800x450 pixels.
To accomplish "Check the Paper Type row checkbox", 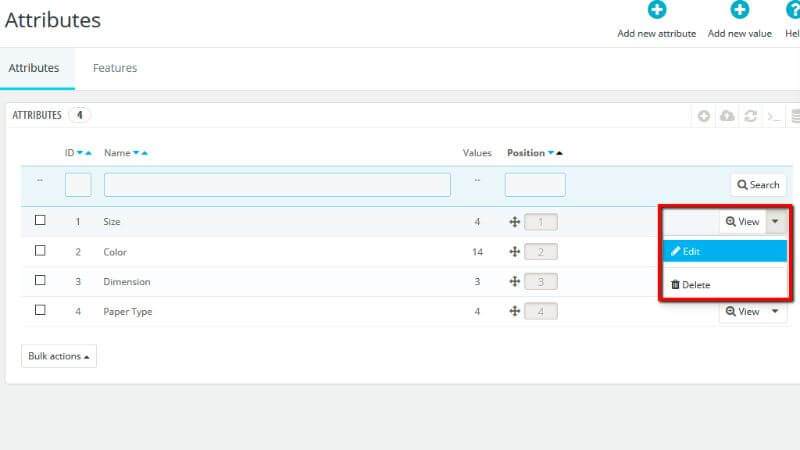I will pyautogui.click(x=40, y=310).
